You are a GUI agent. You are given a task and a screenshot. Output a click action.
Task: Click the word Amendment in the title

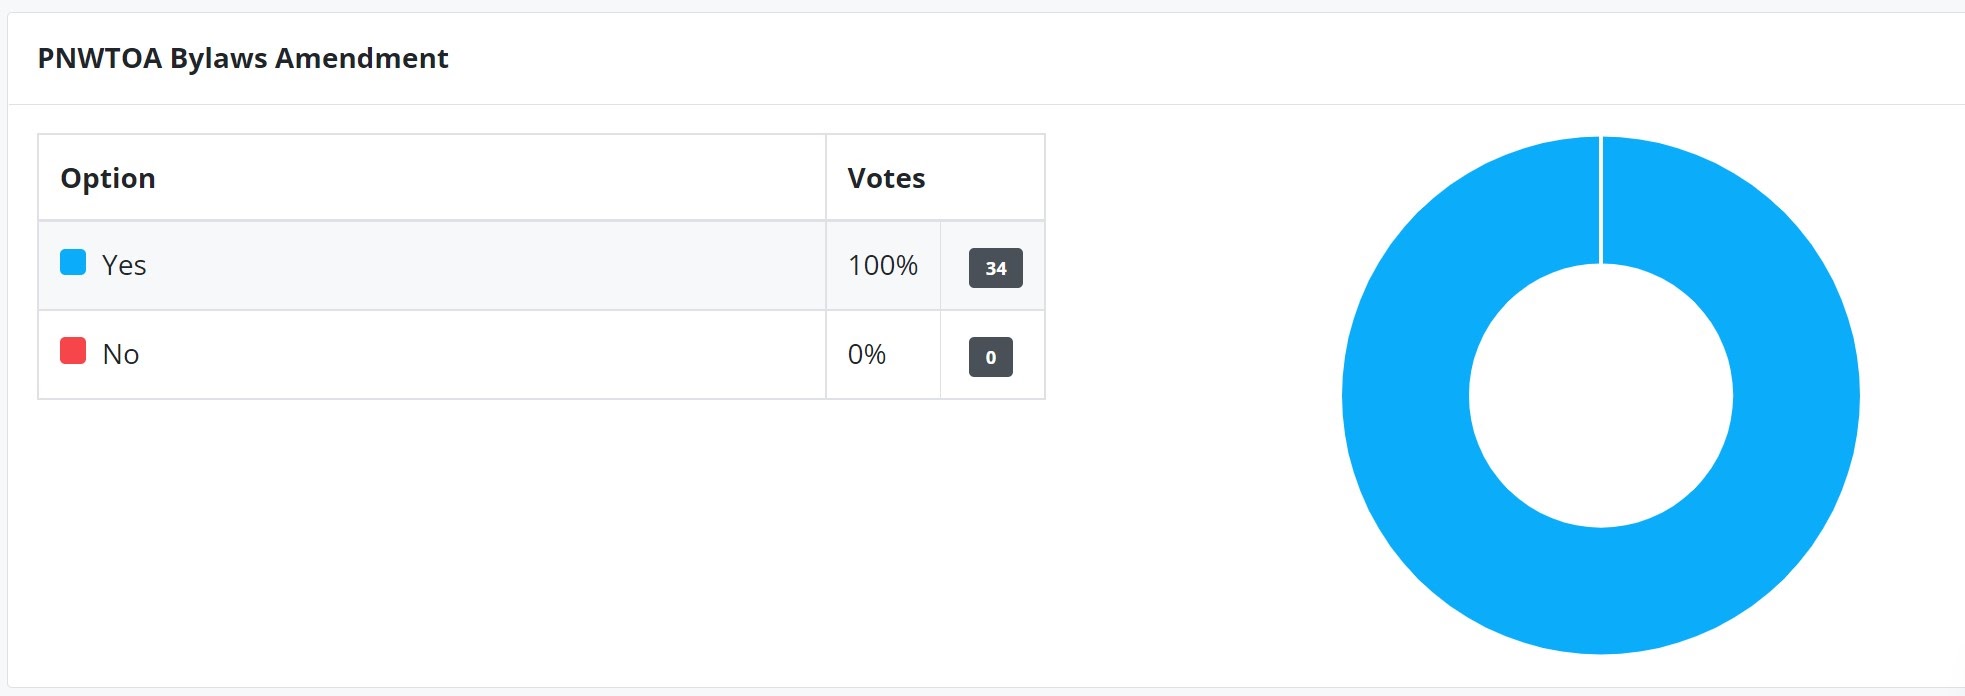pyautogui.click(x=361, y=58)
